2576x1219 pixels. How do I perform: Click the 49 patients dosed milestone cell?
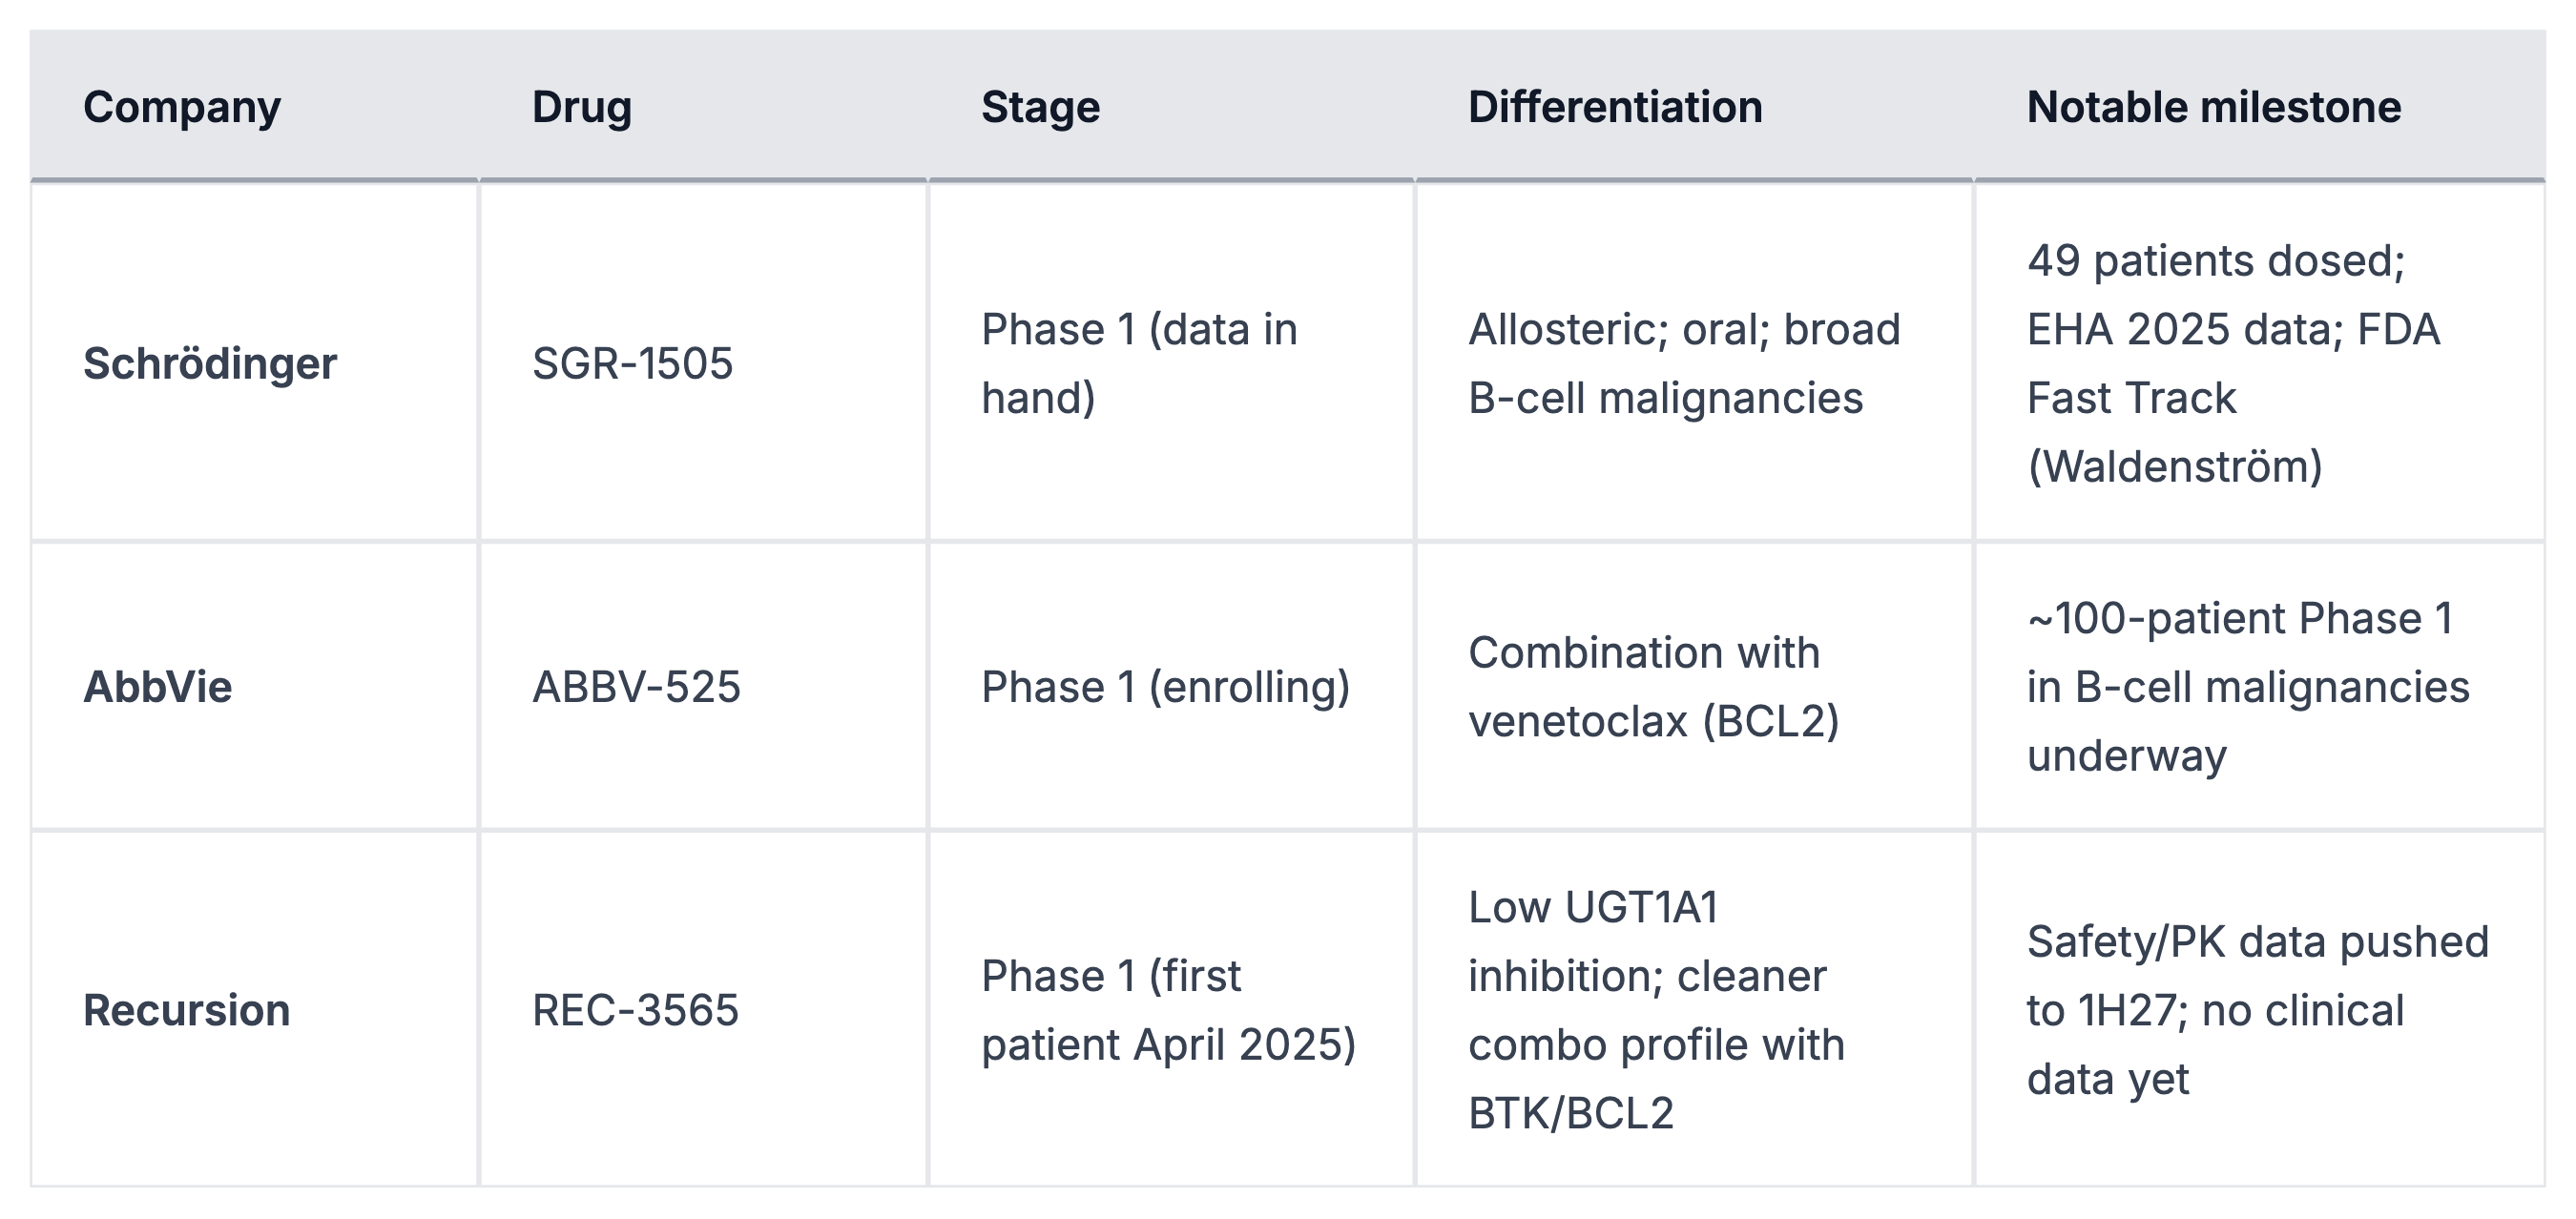[x=2232, y=363]
